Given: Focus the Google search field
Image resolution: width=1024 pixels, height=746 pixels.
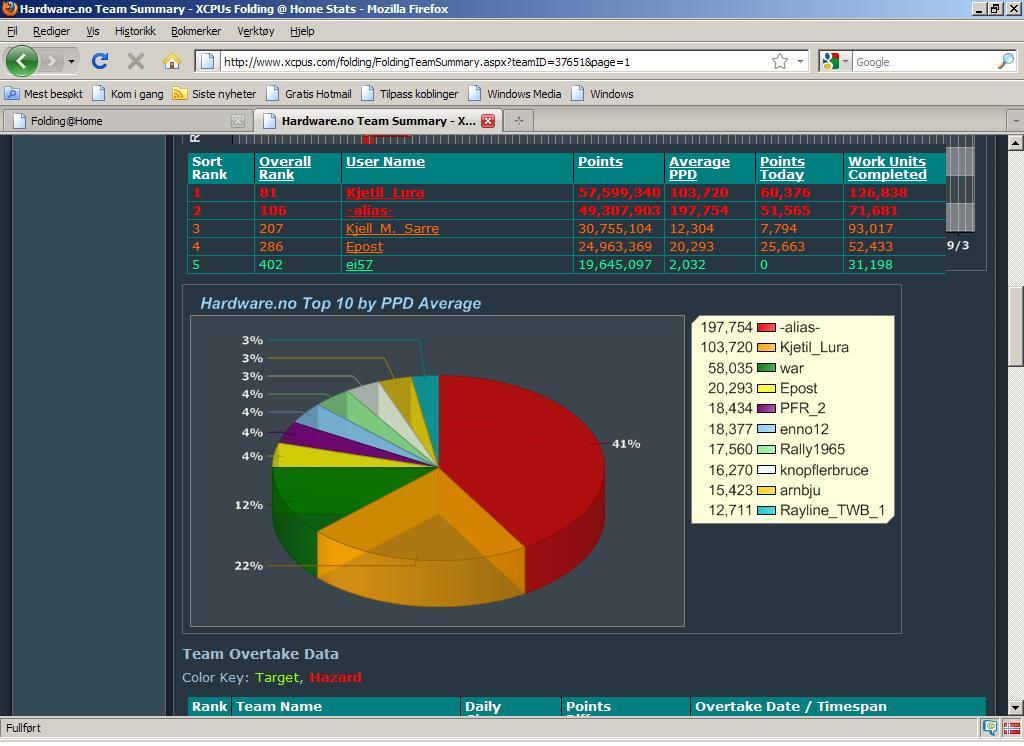Looking at the screenshot, I should tap(924, 62).
